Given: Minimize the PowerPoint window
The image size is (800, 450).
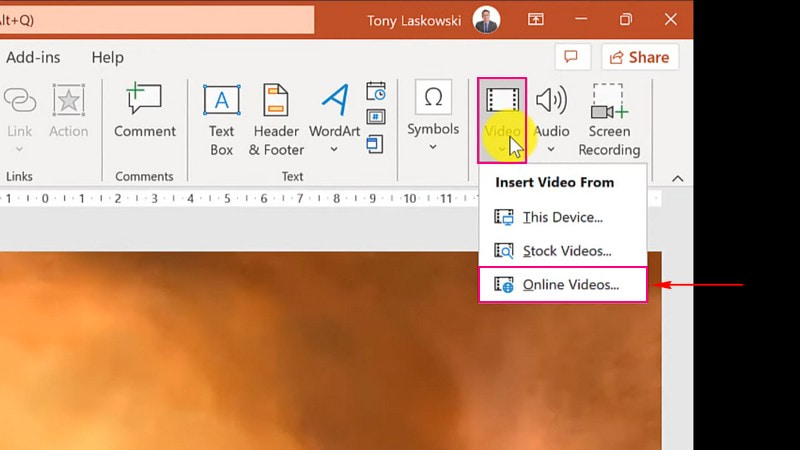Looking at the screenshot, I should (581, 19).
